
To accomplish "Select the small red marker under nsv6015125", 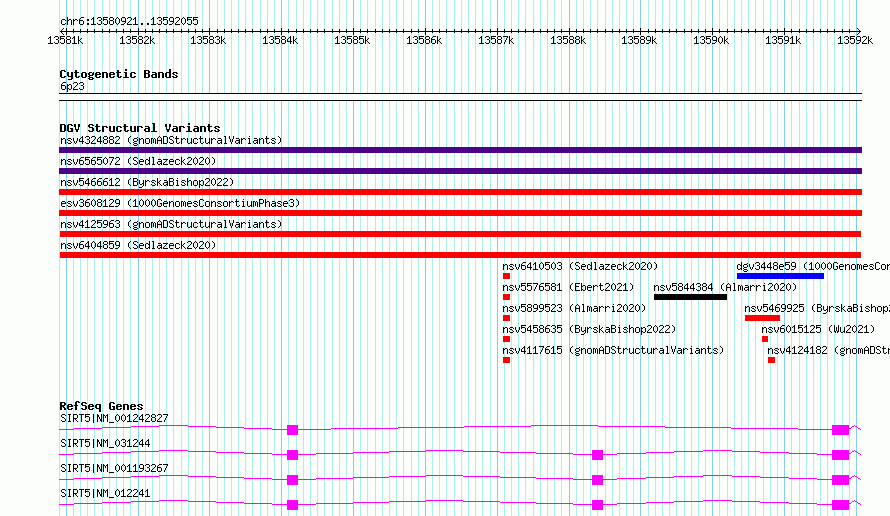I will click(765, 339).
